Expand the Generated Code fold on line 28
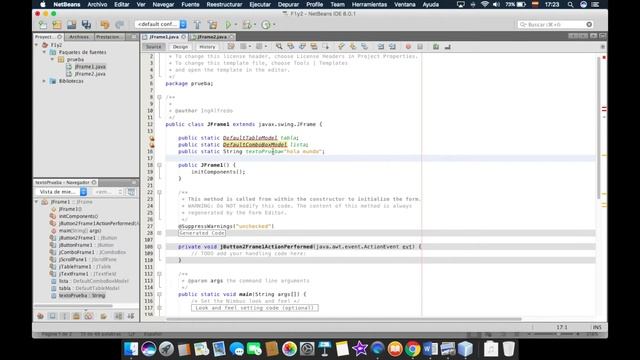 pyautogui.click(x=159, y=233)
